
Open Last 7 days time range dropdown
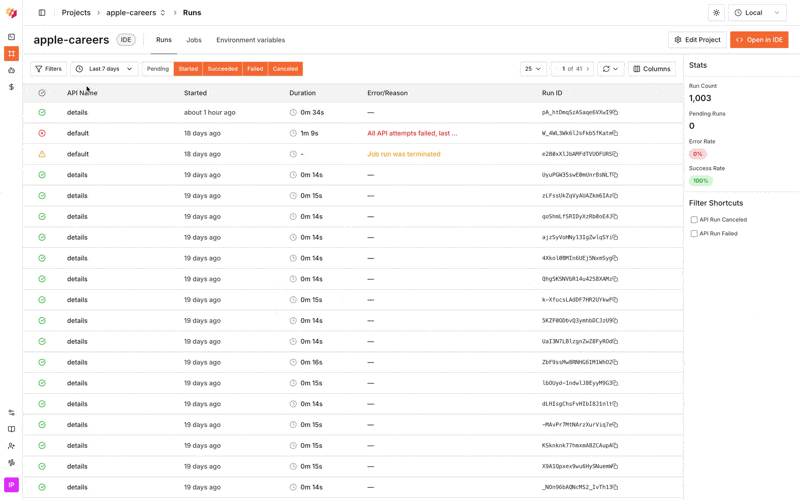104,69
